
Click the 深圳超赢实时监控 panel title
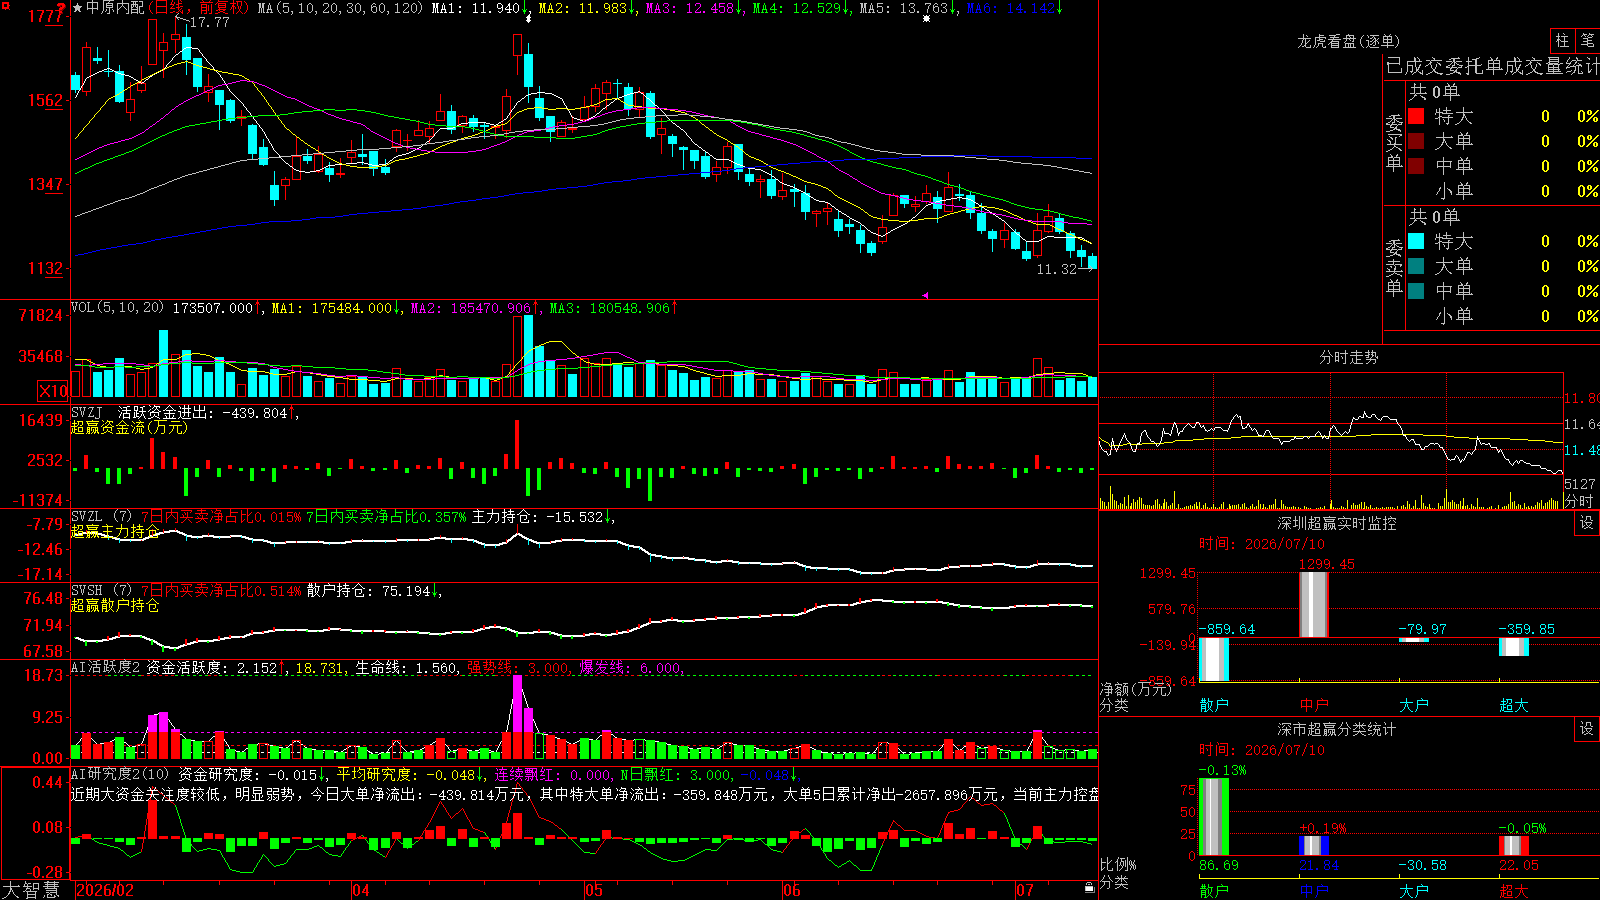coord(1337,523)
